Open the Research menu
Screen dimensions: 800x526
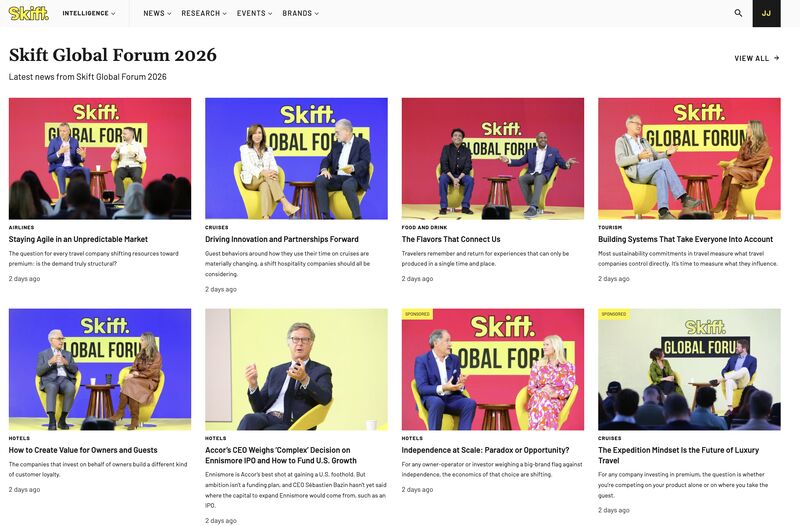pyautogui.click(x=204, y=13)
